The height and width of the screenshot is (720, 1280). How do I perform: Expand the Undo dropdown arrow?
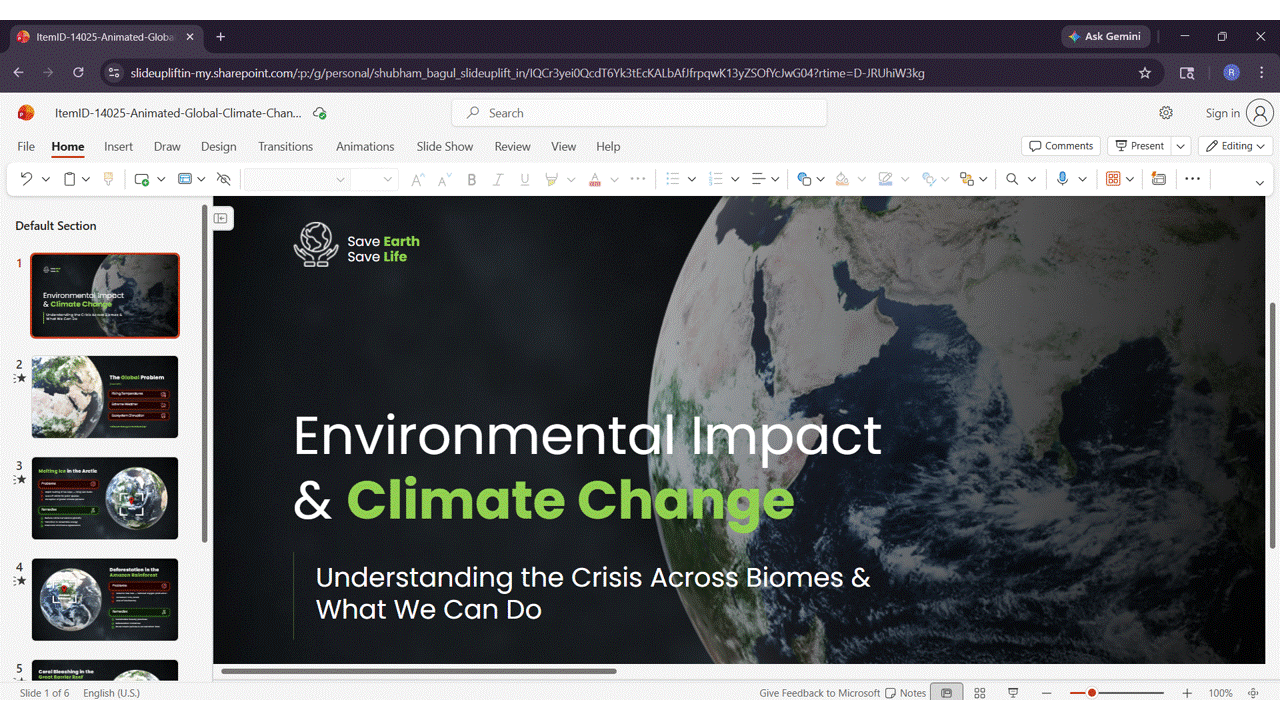pyautogui.click(x=45, y=179)
